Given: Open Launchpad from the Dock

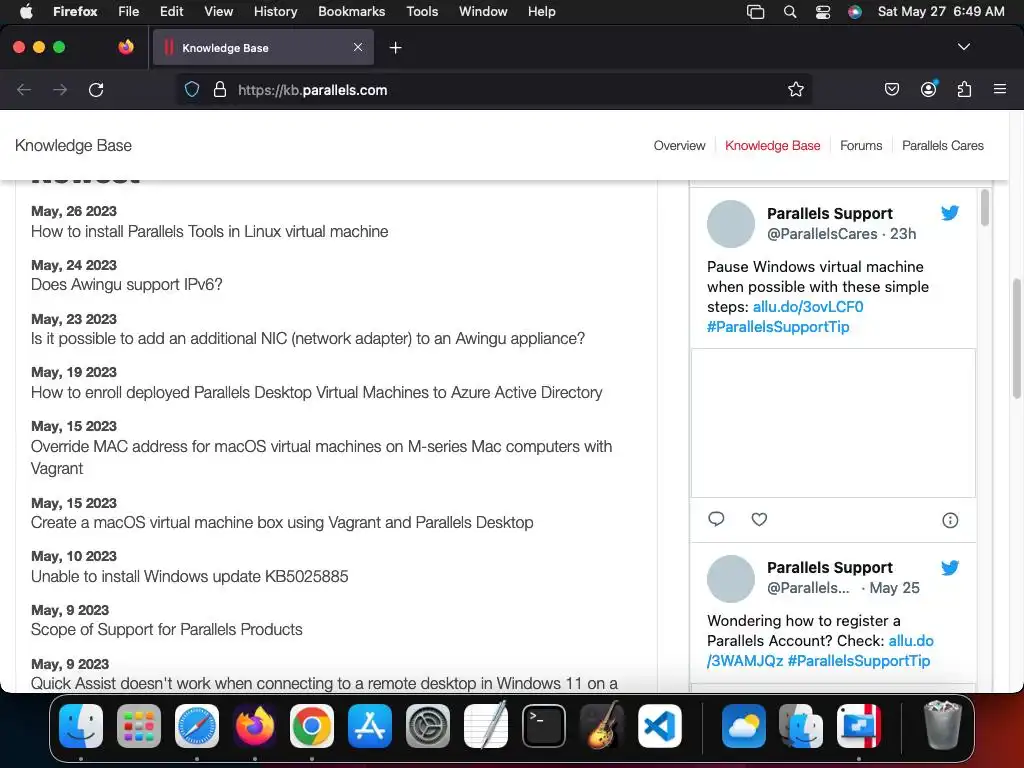Looking at the screenshot, I should pos(139,726).
